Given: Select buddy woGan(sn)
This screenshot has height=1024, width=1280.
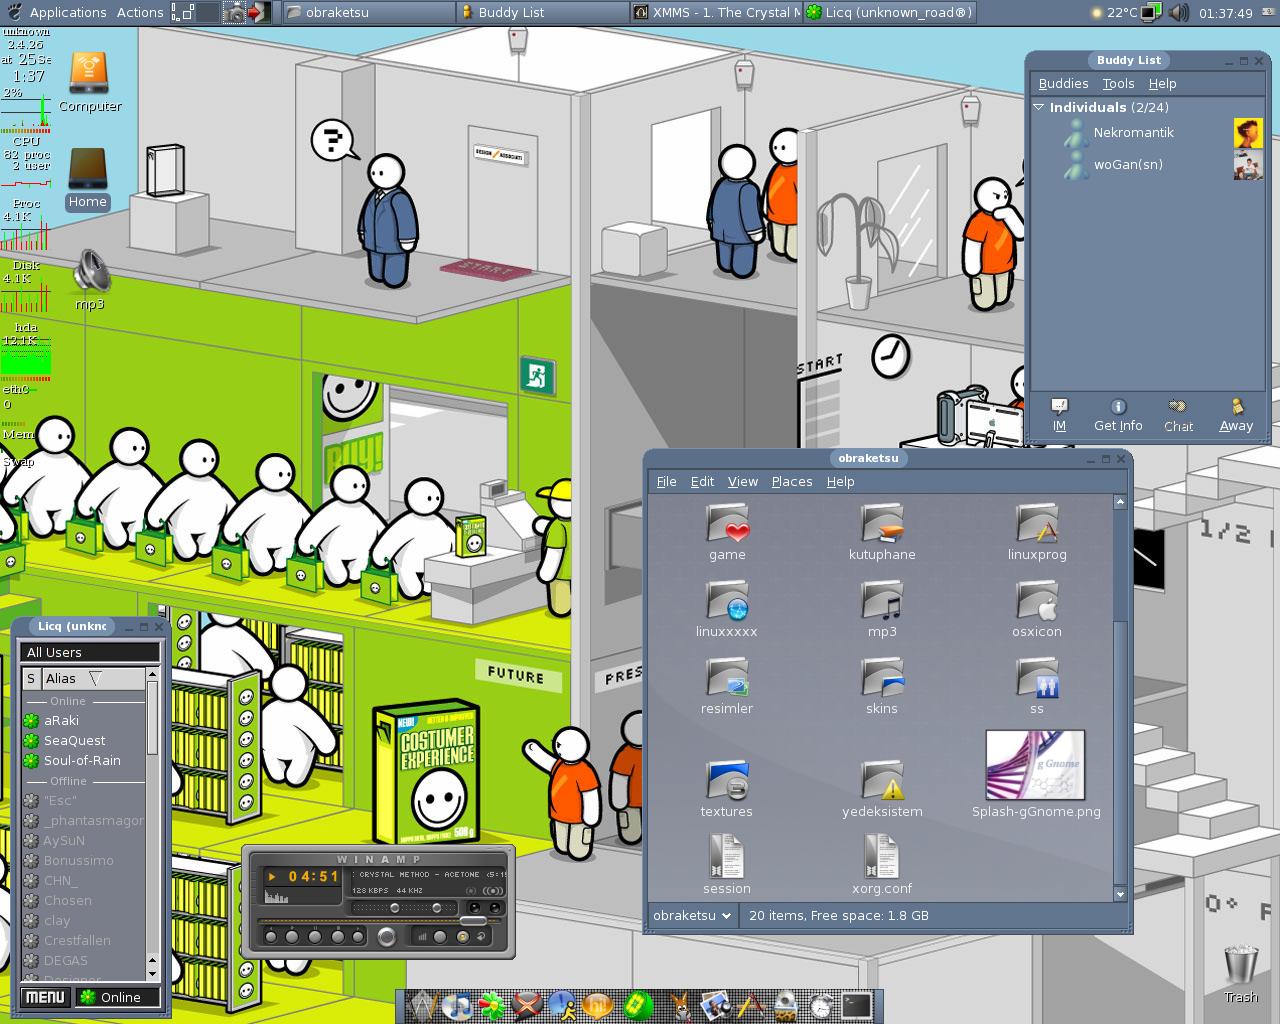Looking at the screenshot, I should pos(1148,164).
